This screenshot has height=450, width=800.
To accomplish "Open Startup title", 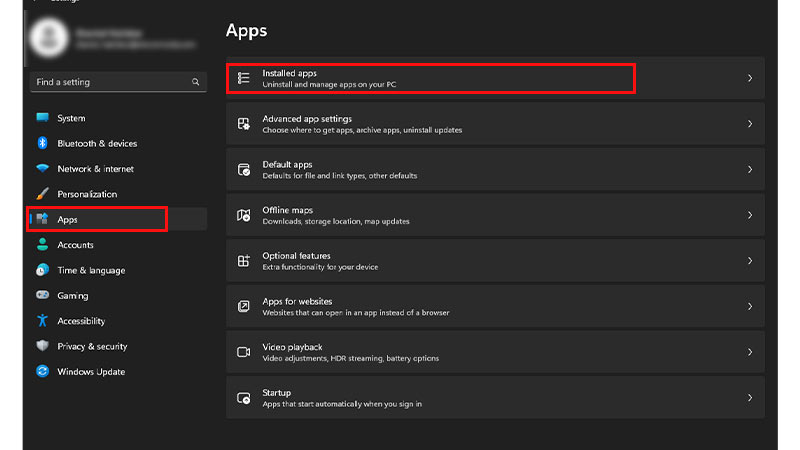I will coord(277,393).
